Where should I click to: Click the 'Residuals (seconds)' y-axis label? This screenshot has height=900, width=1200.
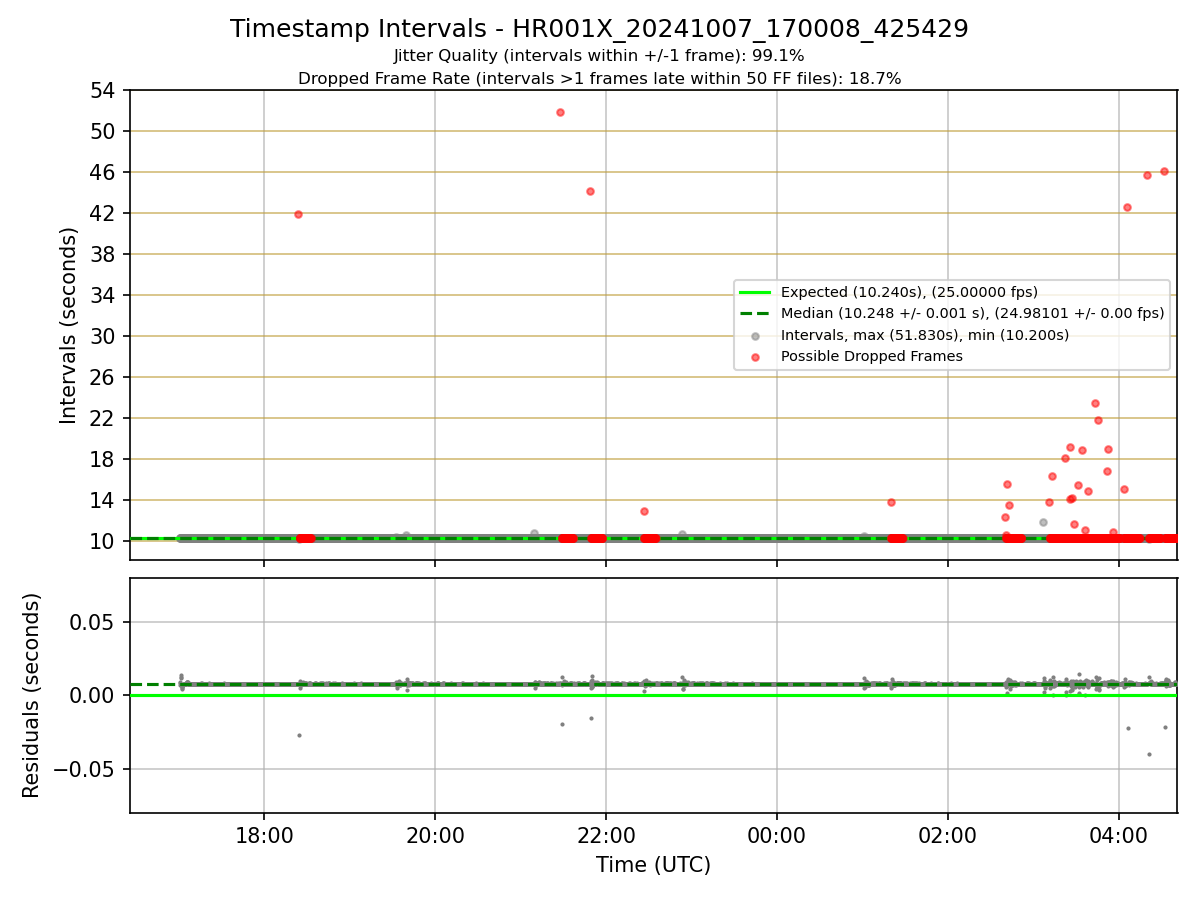pos(32,695)
